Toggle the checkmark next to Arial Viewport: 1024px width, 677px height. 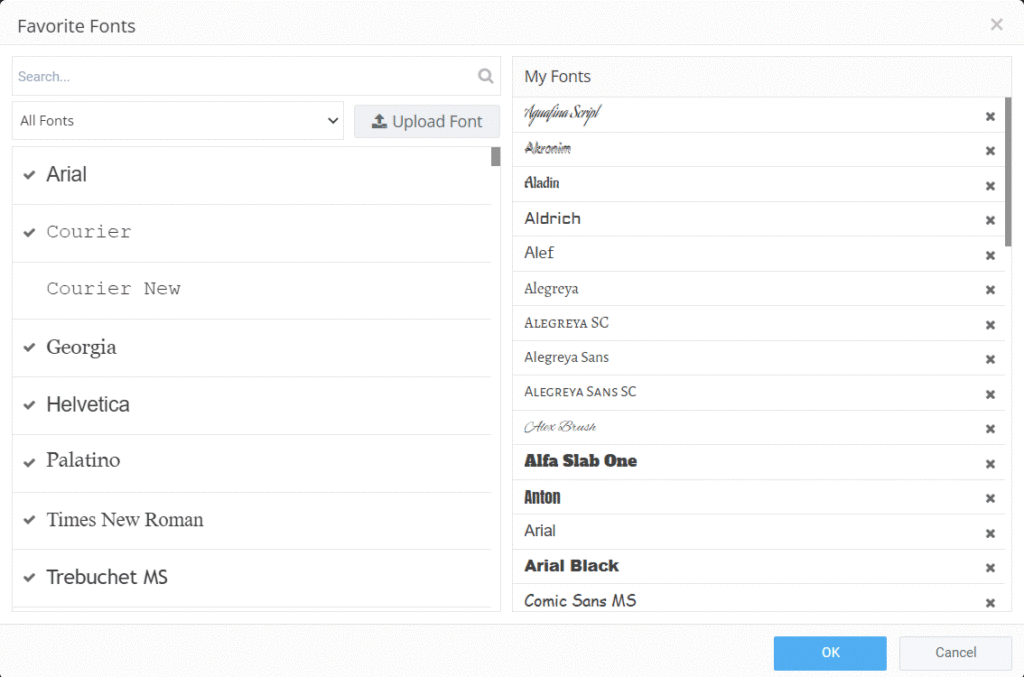28,174
